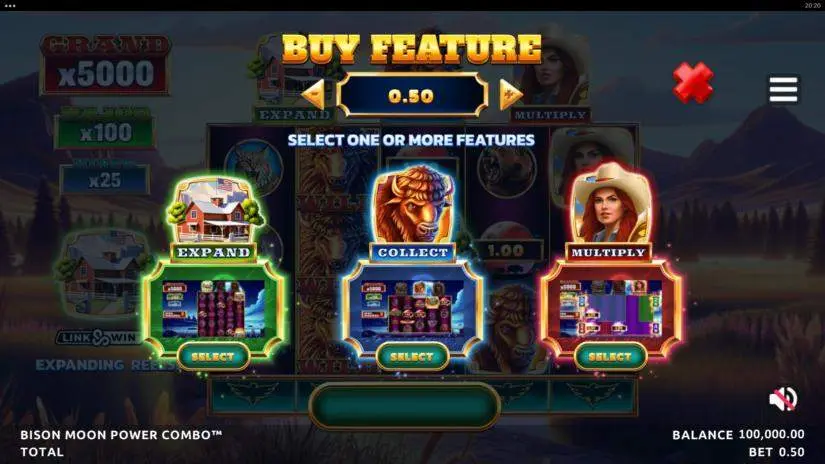Image resolution: width=825 pixels, height=464 pixels.
Task: Select the Multiply feature
Action: (x=610, y=357)
